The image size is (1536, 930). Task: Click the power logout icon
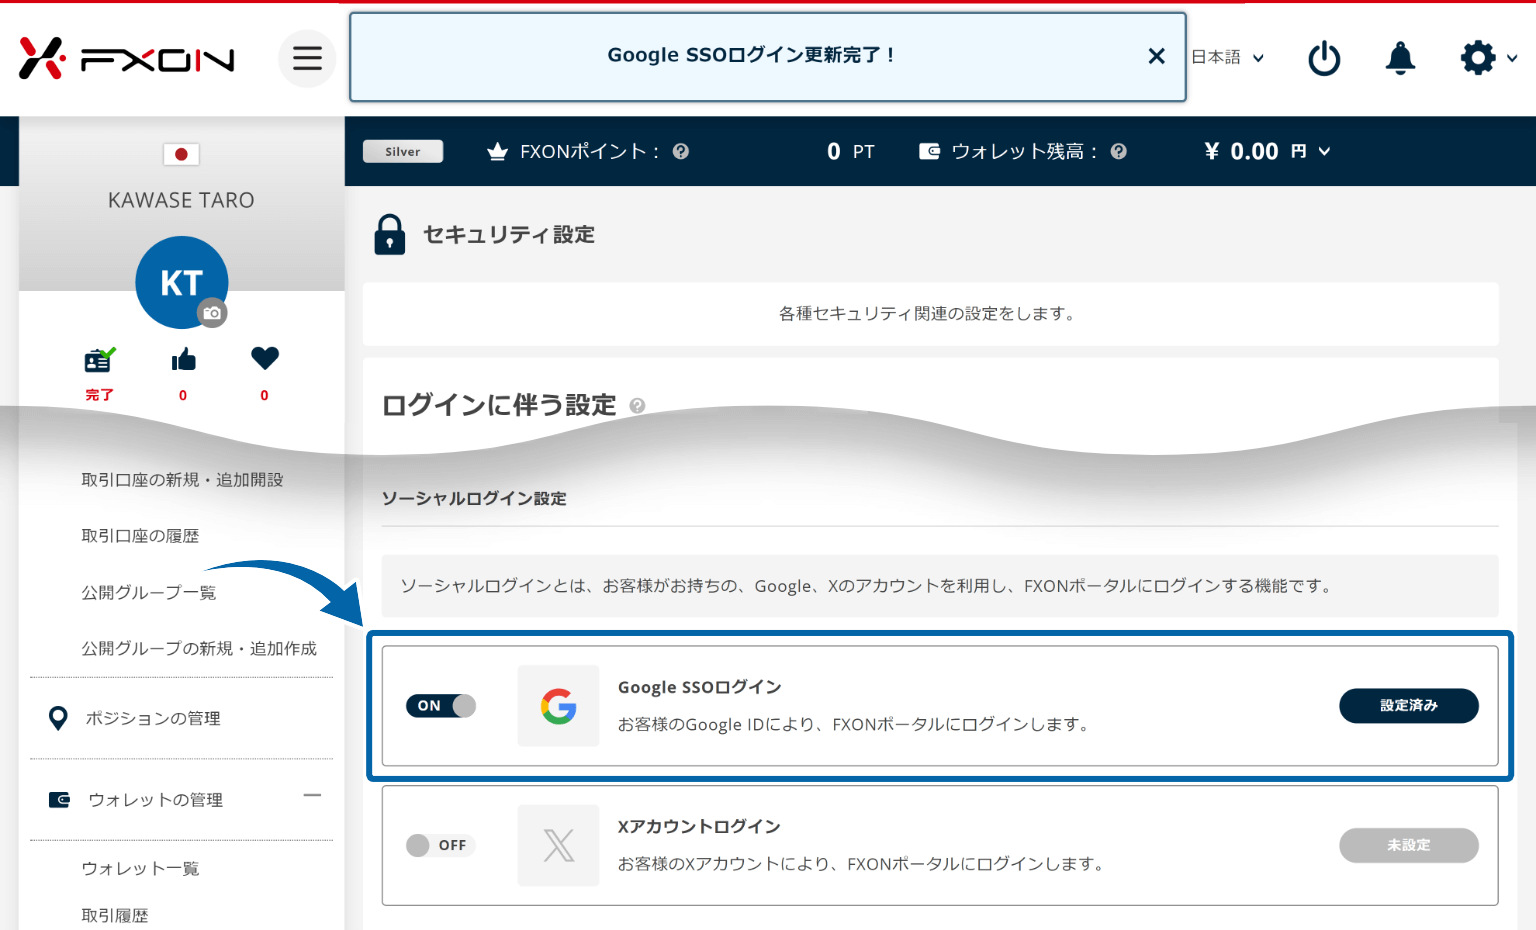click(1324, 58)
